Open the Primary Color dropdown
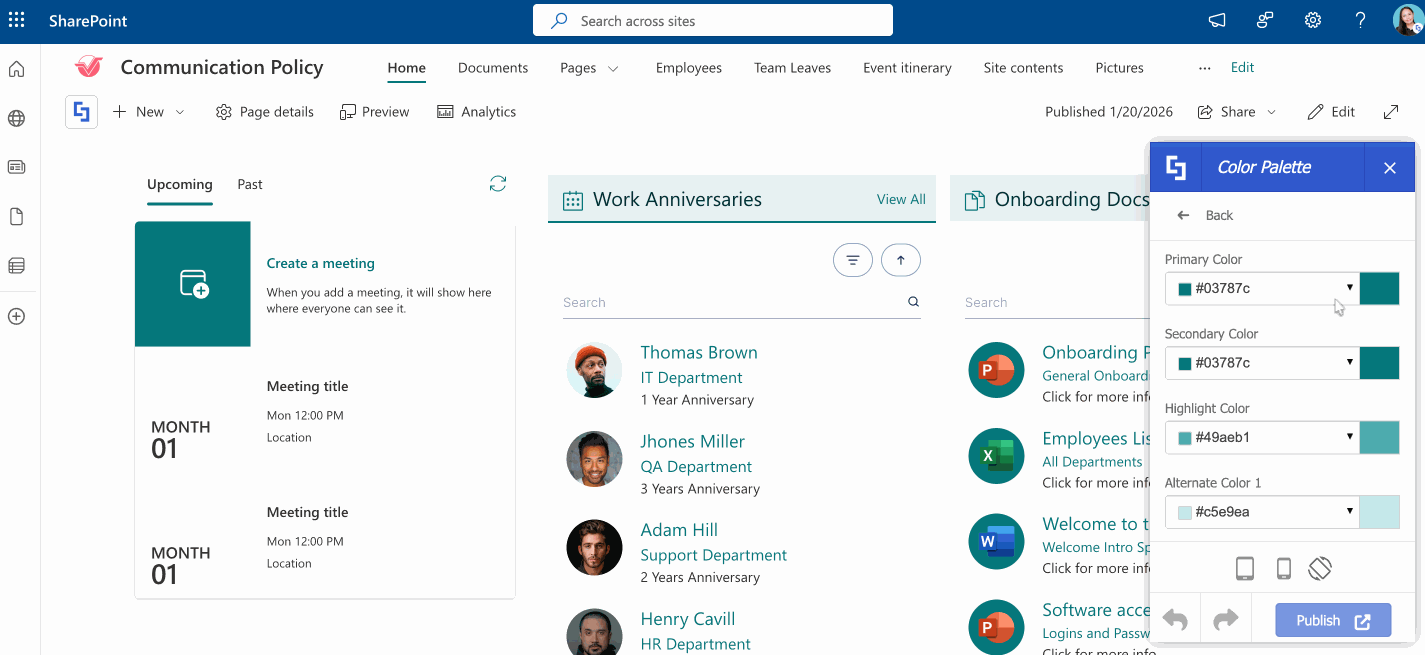This screenshot has height=655, width=1425. [x=1349, y=288]
